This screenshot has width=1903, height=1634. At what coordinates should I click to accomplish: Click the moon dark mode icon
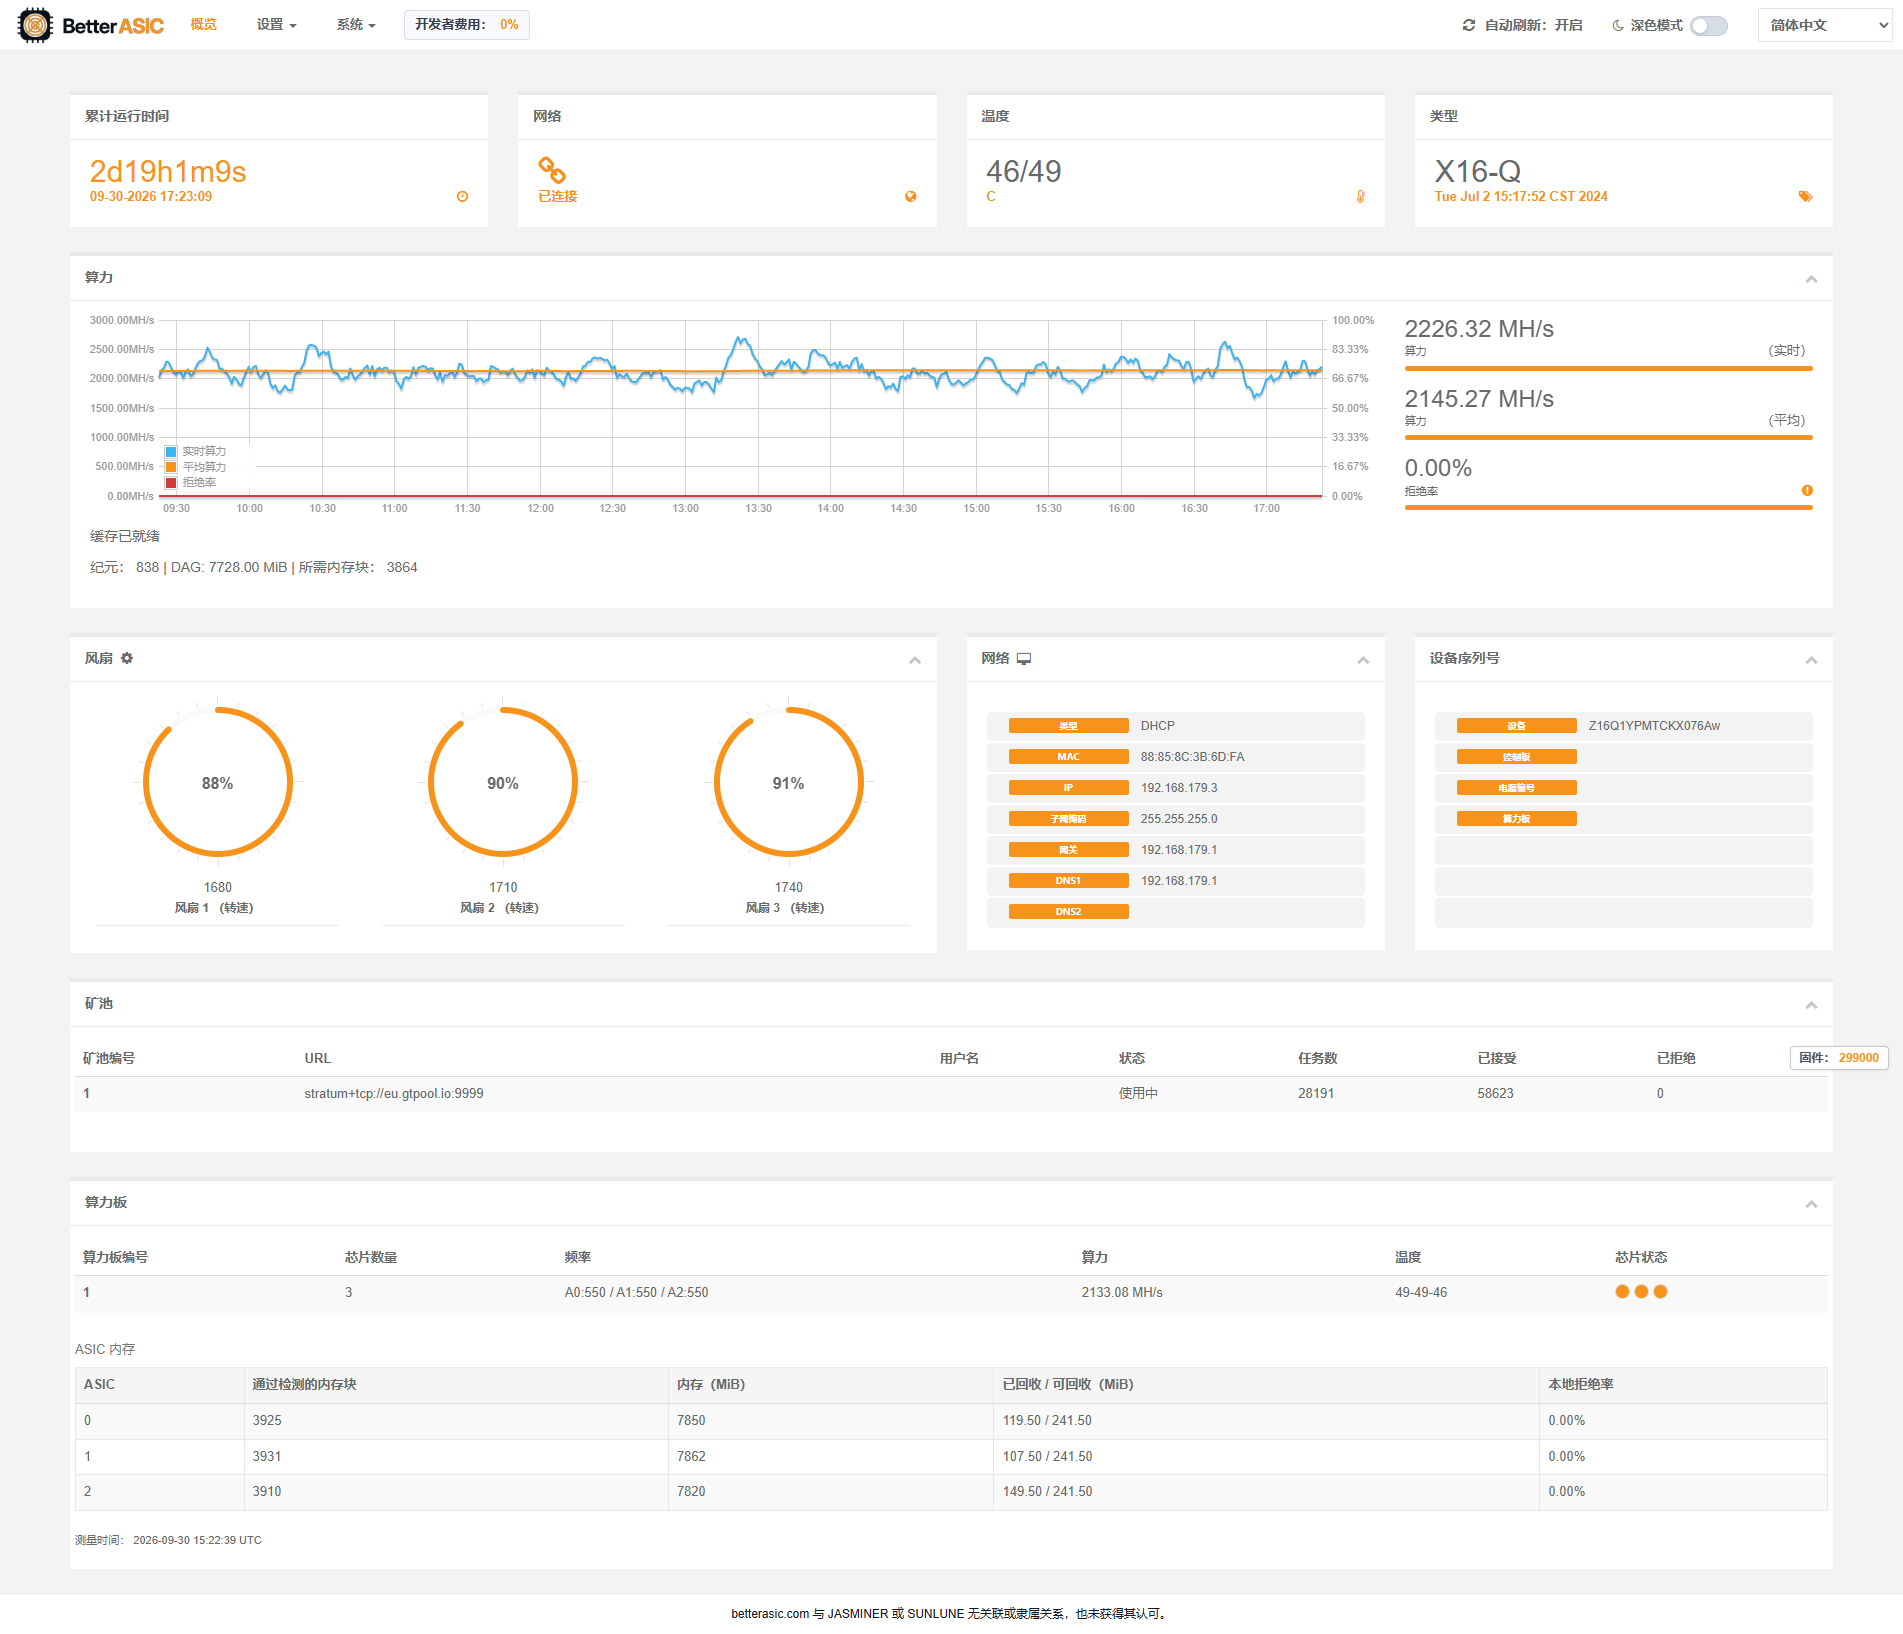coord(1617,25)
